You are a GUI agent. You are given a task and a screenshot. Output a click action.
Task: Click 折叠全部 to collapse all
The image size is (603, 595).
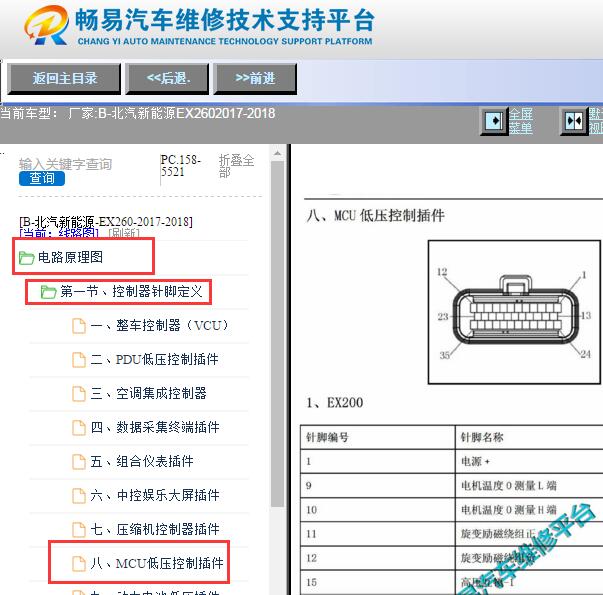(x=236, y=166)
